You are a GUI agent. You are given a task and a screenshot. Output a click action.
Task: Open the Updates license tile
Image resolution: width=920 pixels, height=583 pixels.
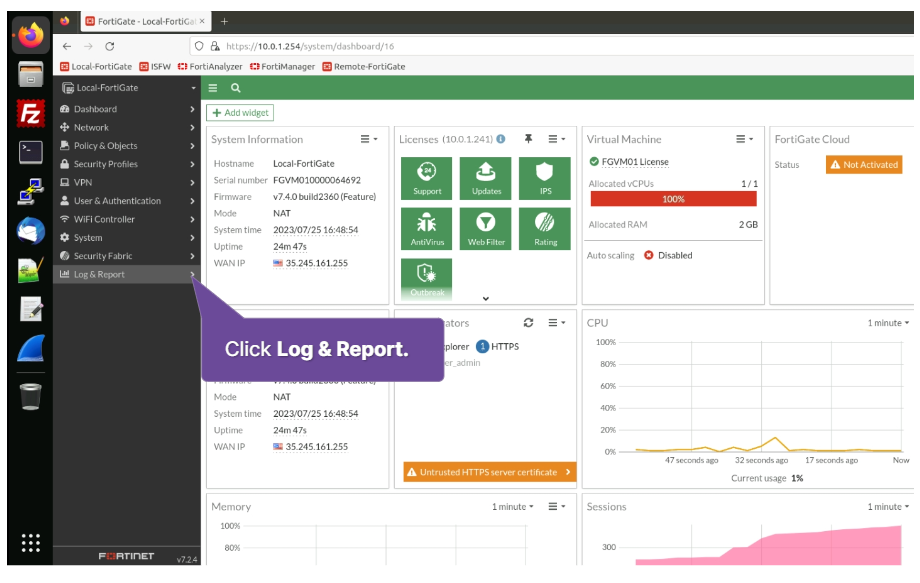(x=486, y=178)
